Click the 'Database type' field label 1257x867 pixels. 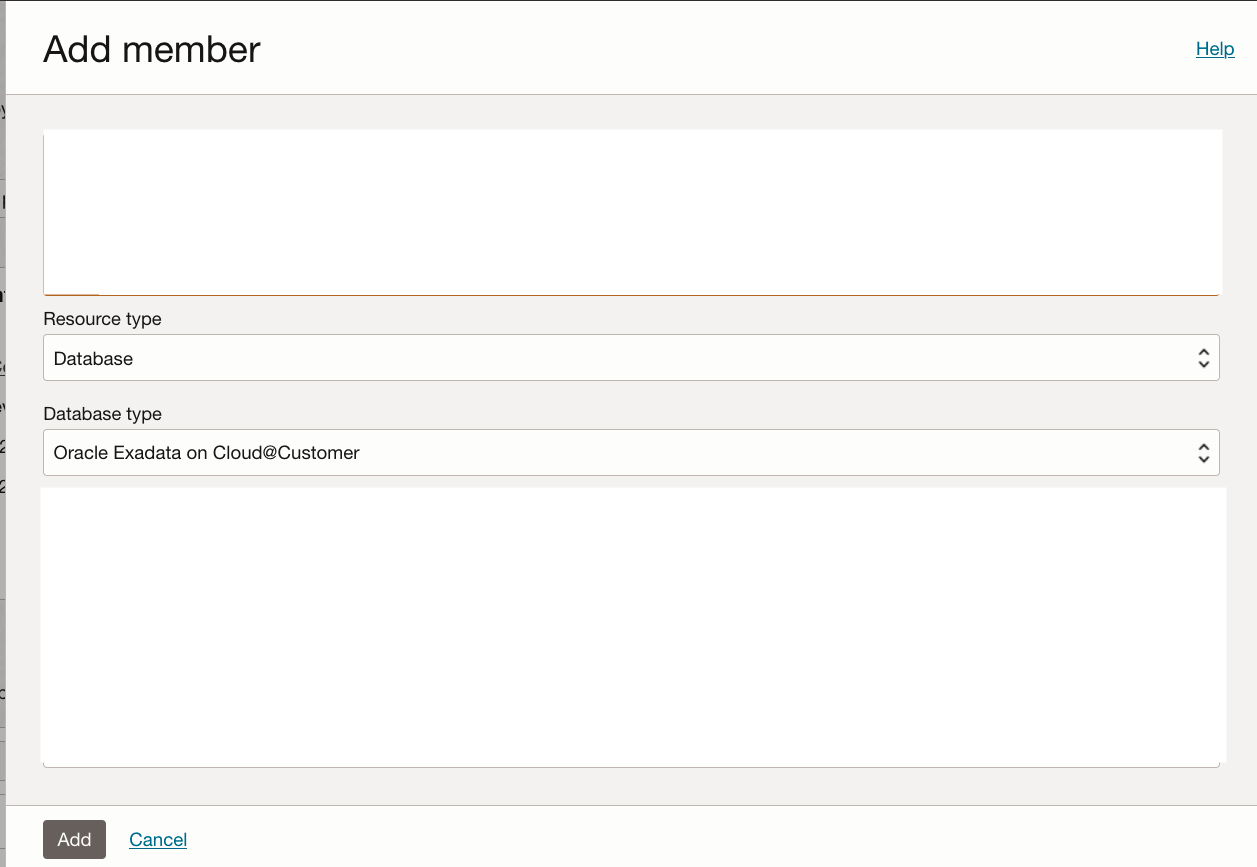pyautogui.click(x=102, y=414)
